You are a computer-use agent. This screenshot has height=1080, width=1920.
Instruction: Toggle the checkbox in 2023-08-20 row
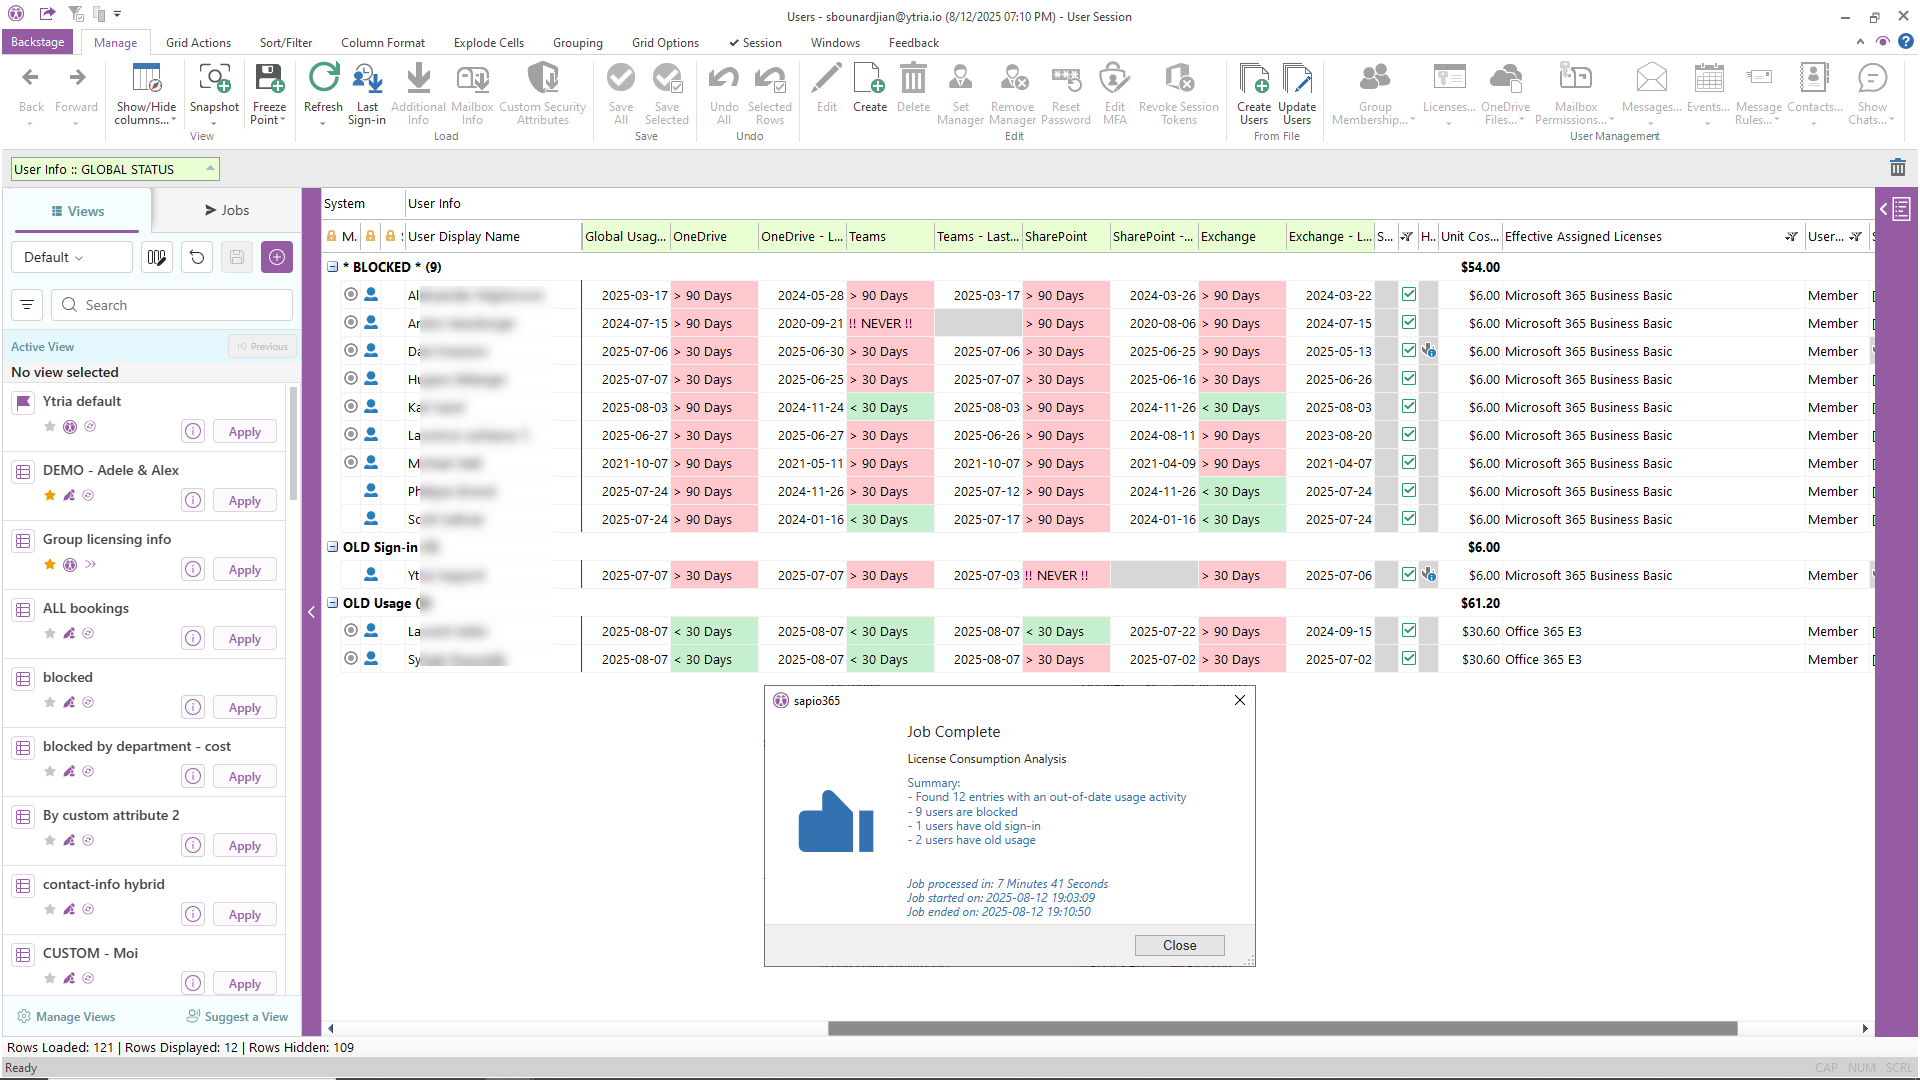coord(1408,435)
